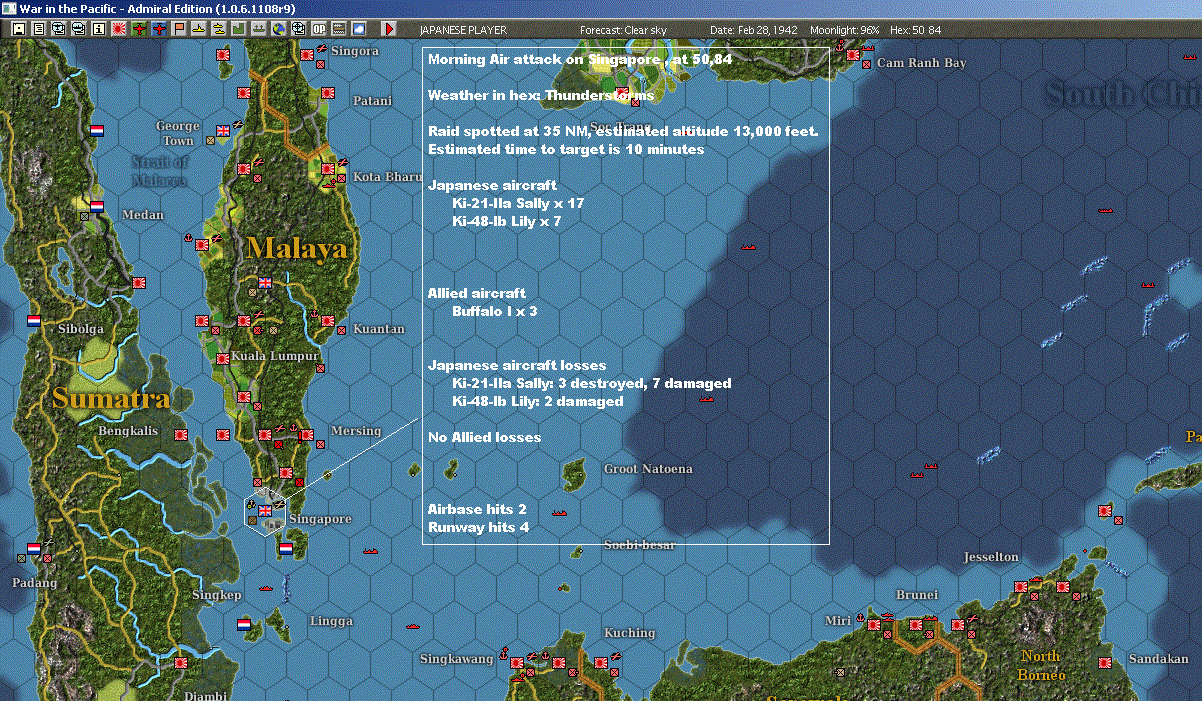
Task: Select the red plane on green icon
Action: [139, 29]
